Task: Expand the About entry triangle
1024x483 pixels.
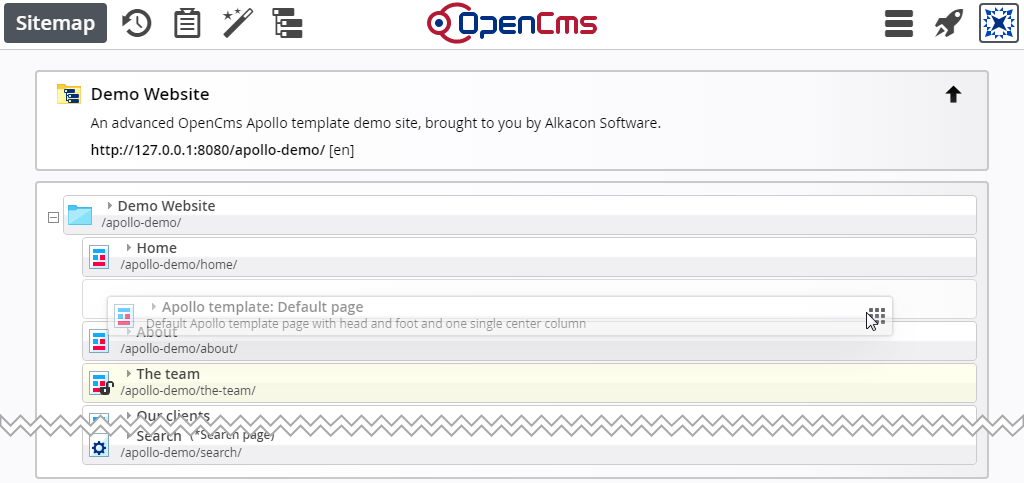Action: click(x=129, y=332)
